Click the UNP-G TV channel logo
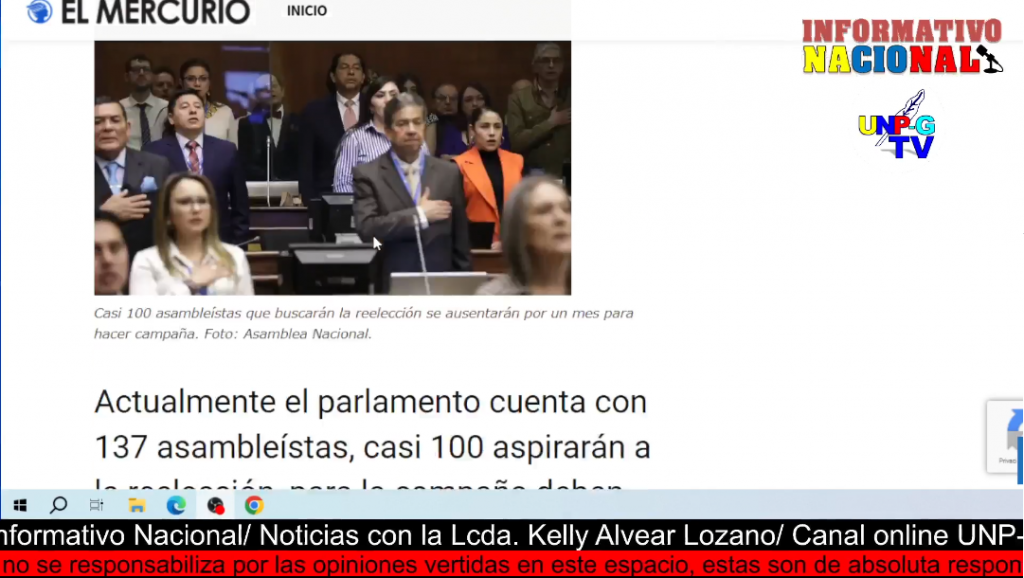This screenshot has width=1024, height=578. point(897,125)
